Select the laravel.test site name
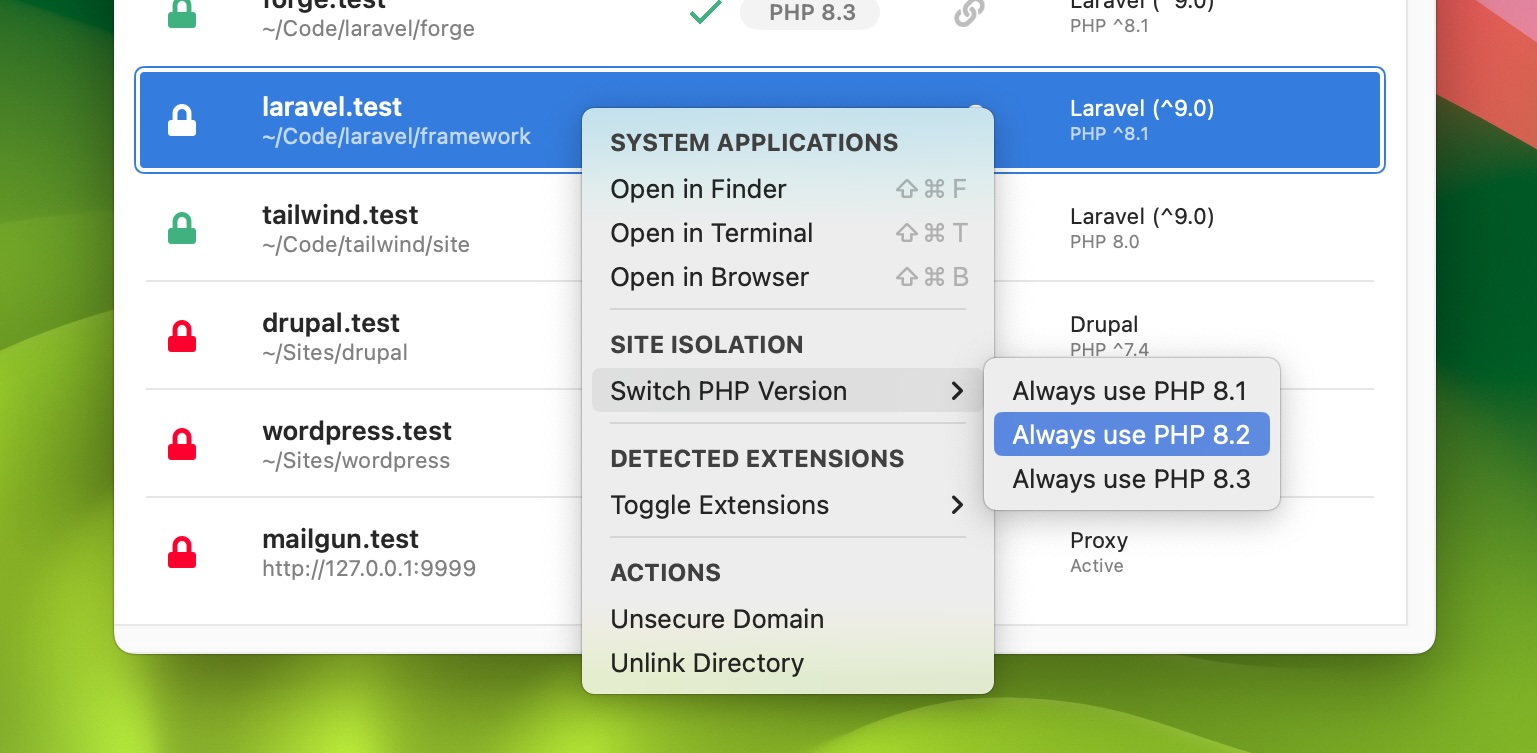This screenshot has height=753, width=1537. [x=332, y=107]
